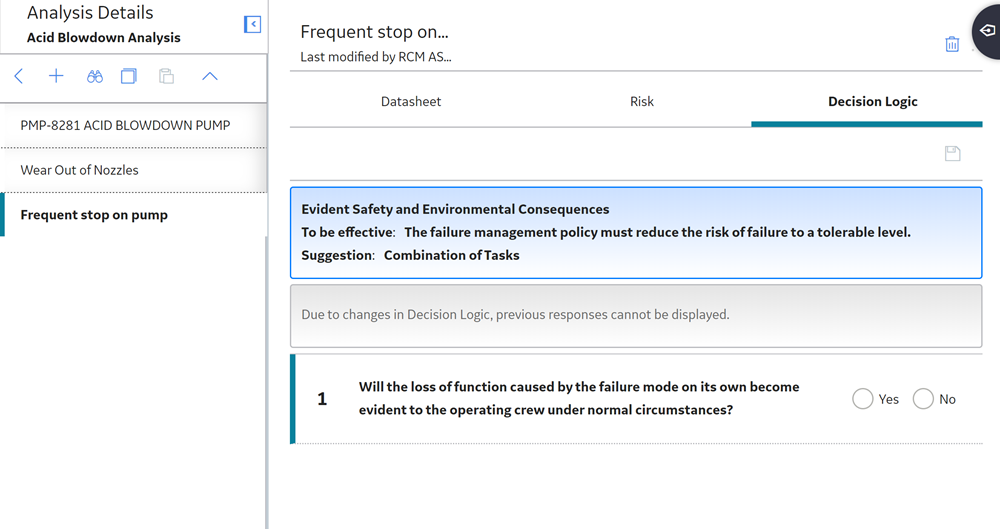1000x529 pixels.
Task: Go back using left arrow icon
Action: point(18,77)
